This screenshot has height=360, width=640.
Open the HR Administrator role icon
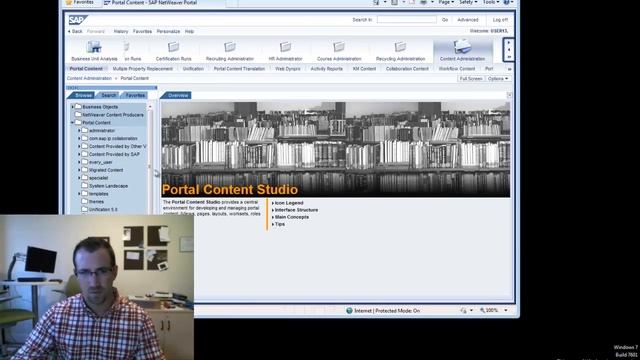click(x=285, y=47)
